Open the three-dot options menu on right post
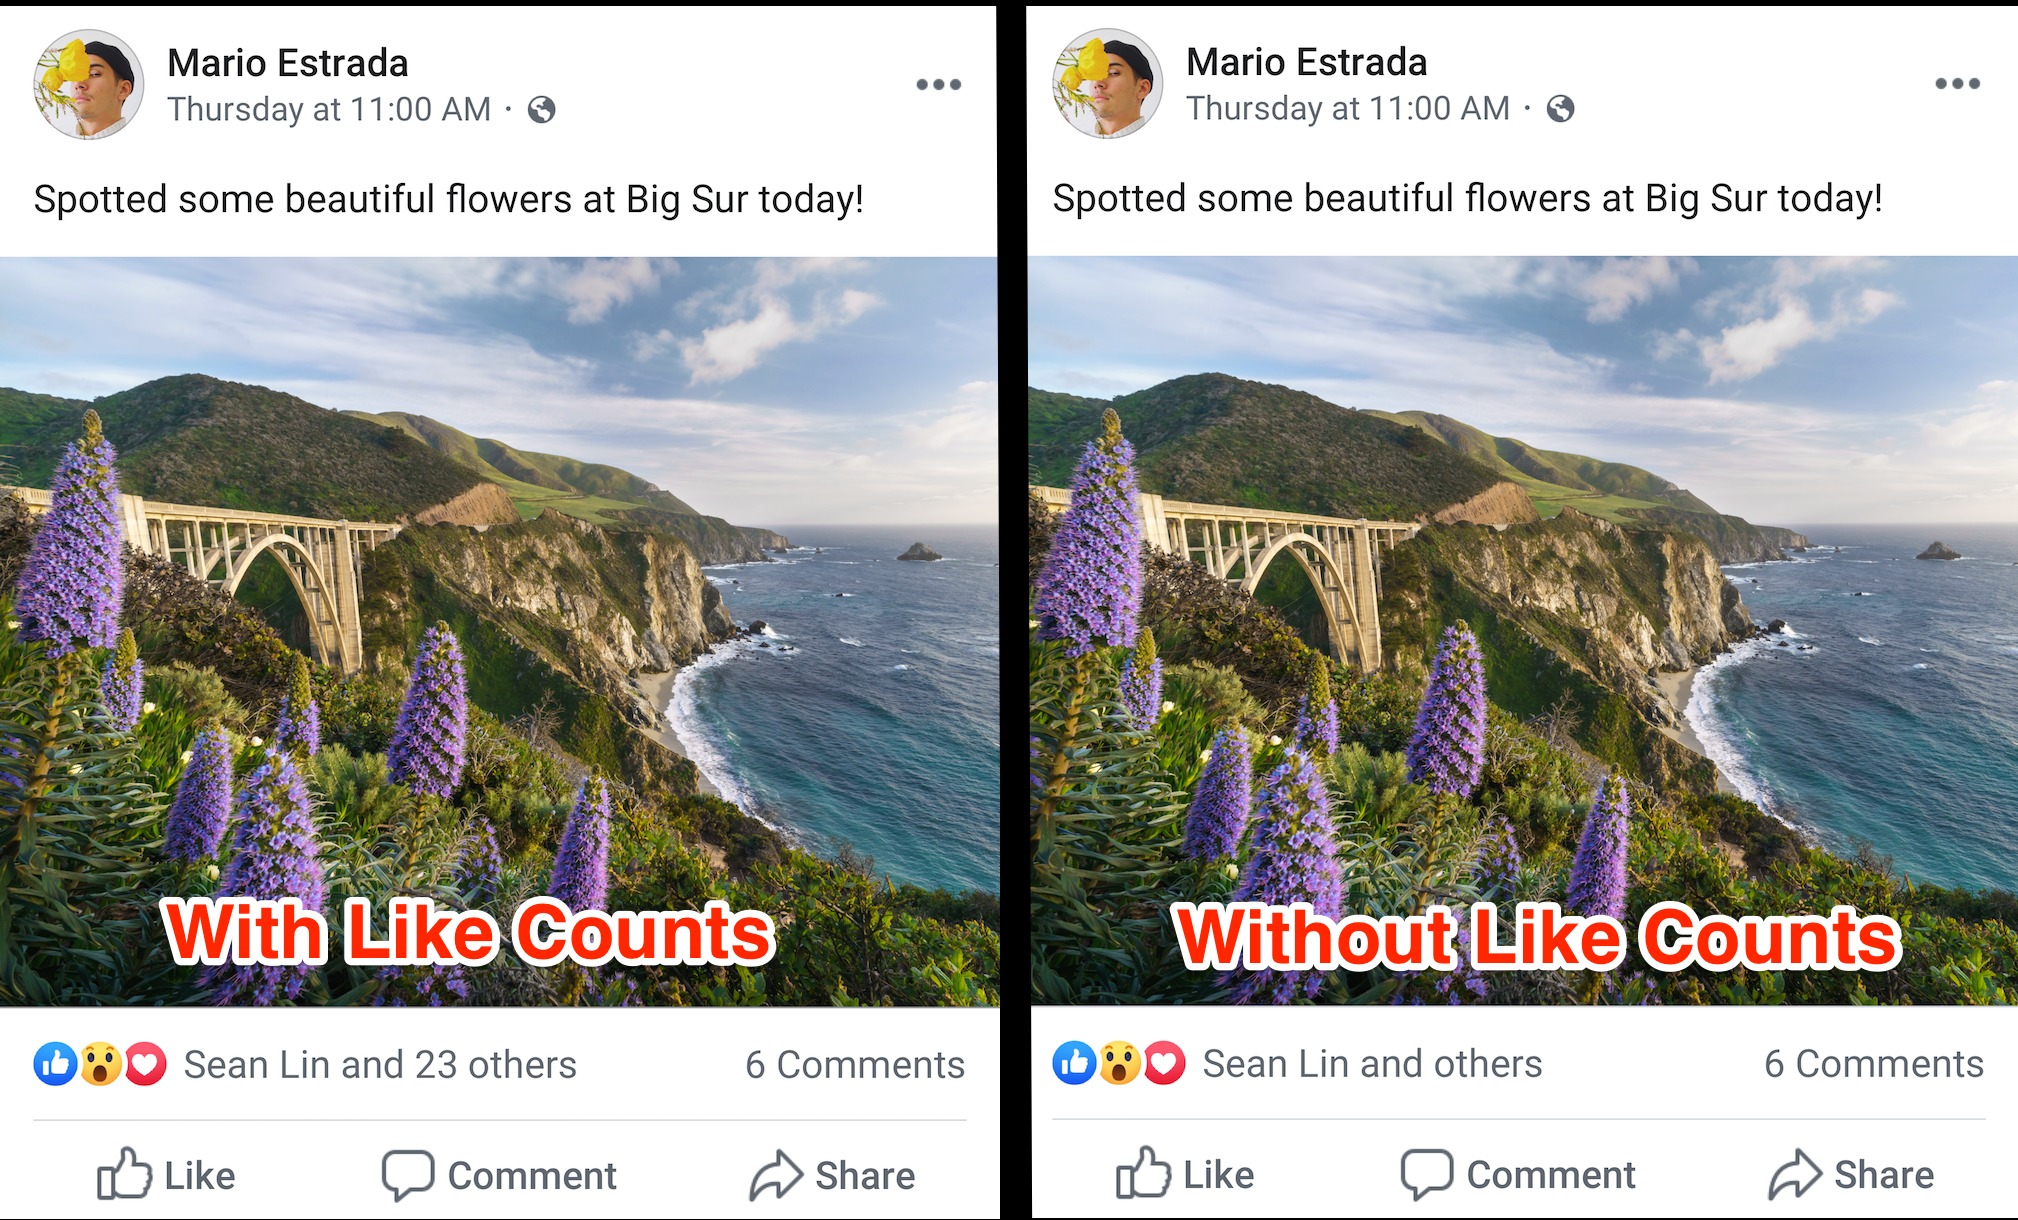This screenshot has height=1220, width=2018. click(1955, 84)
